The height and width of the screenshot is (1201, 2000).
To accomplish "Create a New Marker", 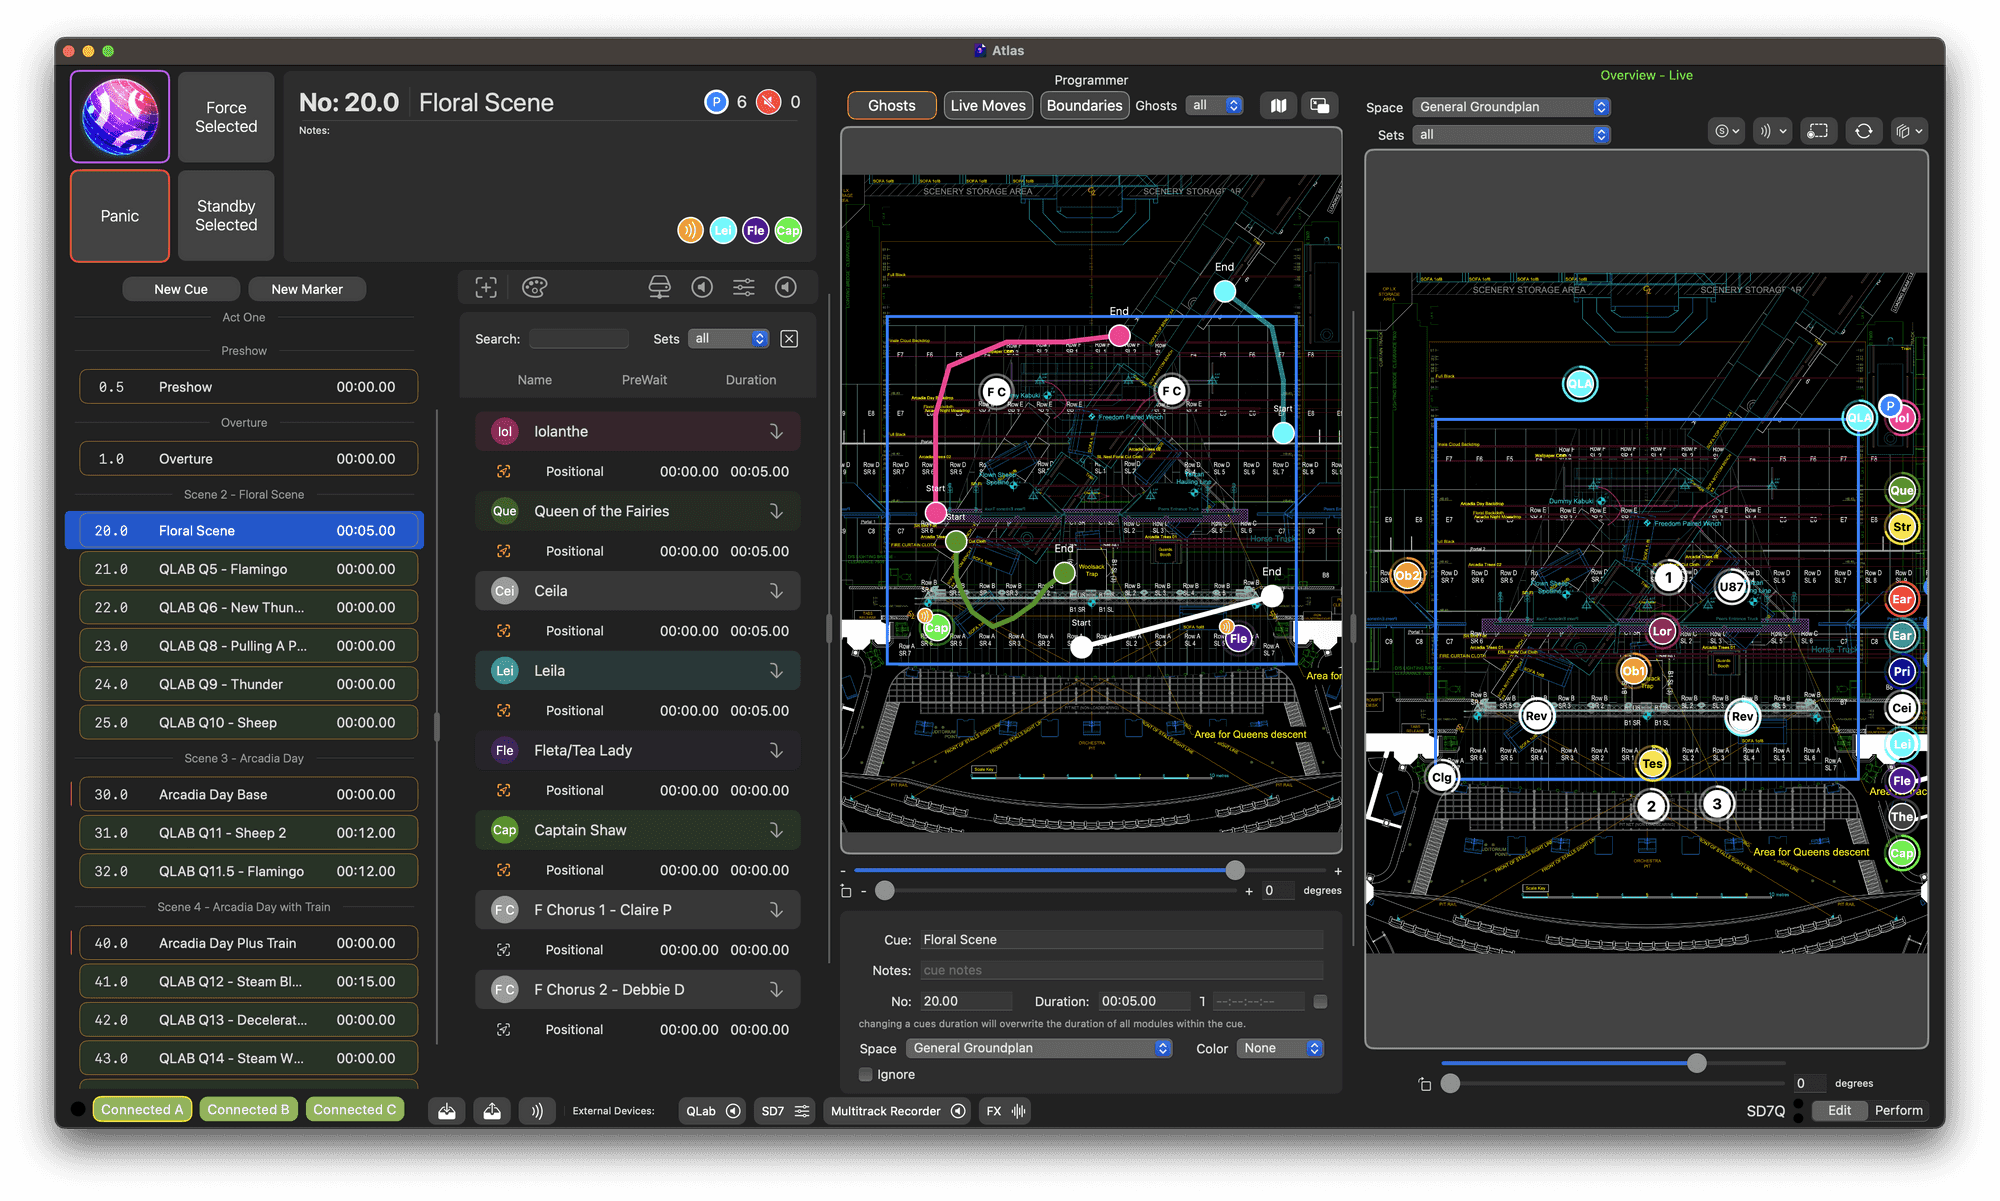I will pyautogui.click(x=307, y=289).
